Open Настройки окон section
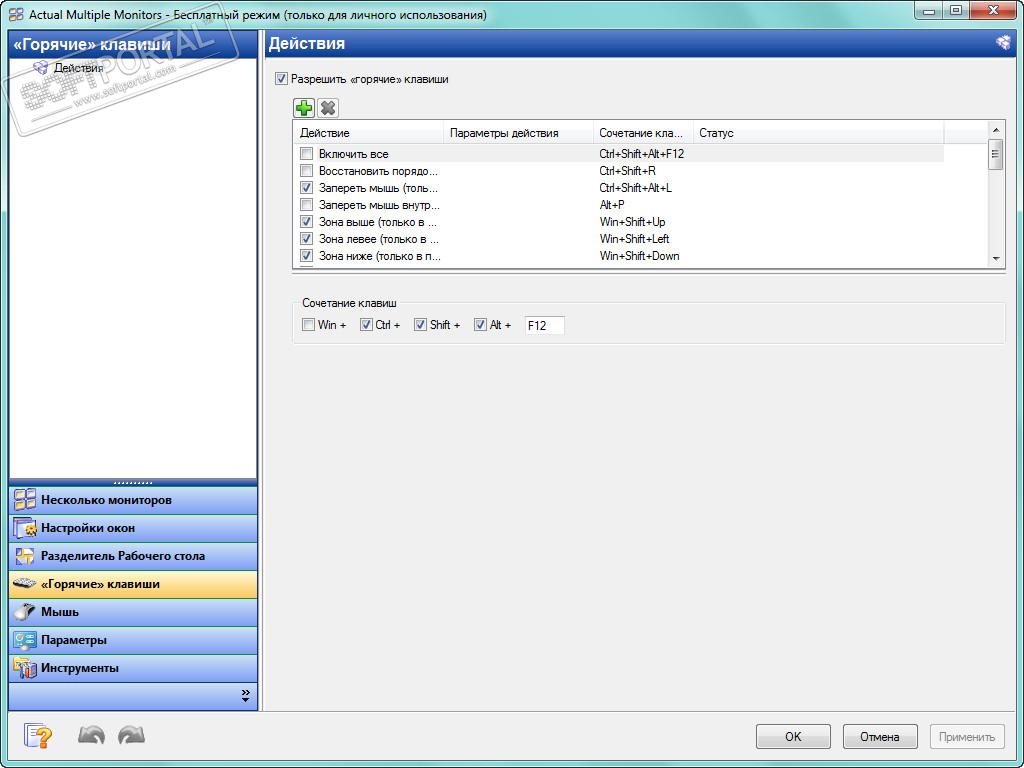 (133, 528)
